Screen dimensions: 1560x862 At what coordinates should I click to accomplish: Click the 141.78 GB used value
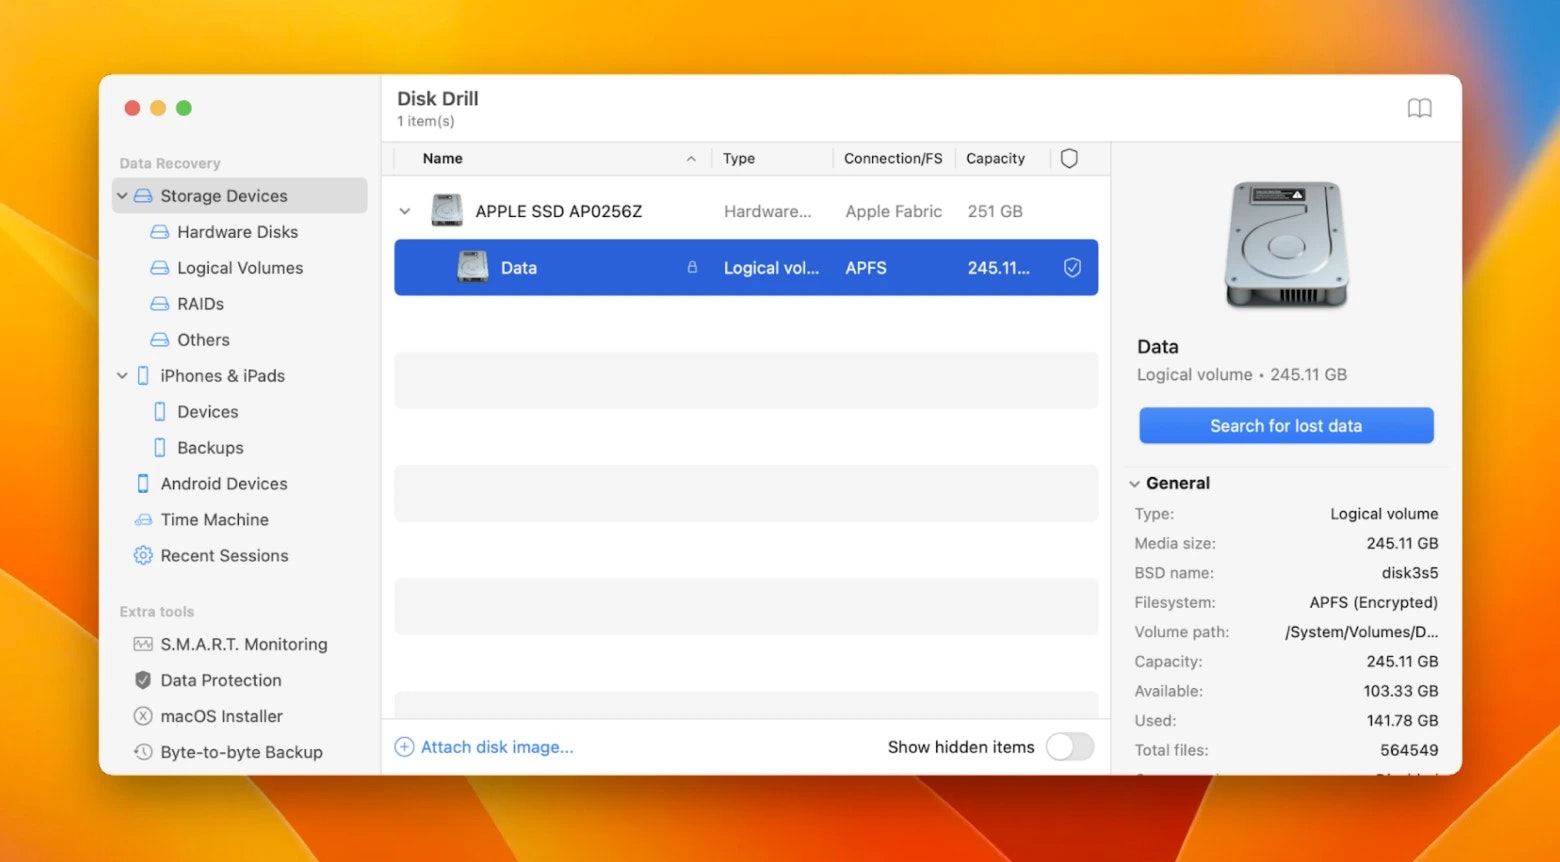[1403, 720]
